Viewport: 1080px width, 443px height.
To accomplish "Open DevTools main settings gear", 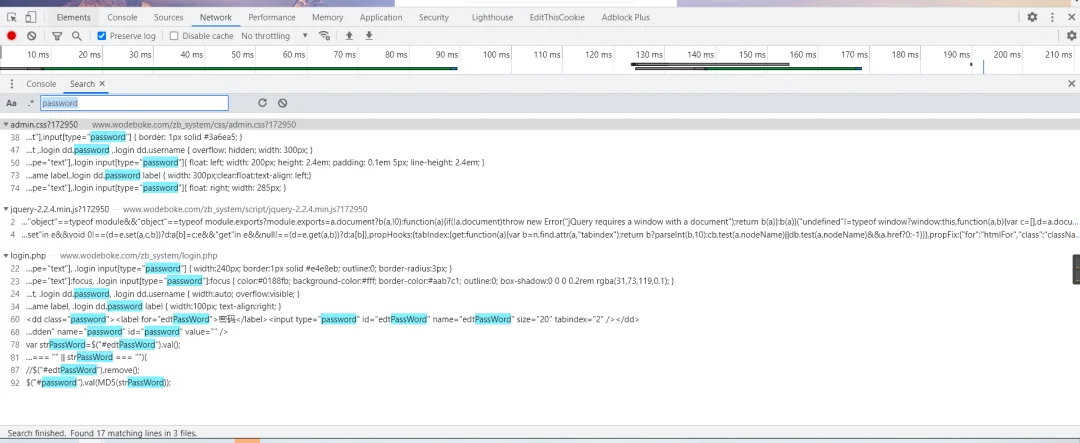I will click(x=1032, y=17).
